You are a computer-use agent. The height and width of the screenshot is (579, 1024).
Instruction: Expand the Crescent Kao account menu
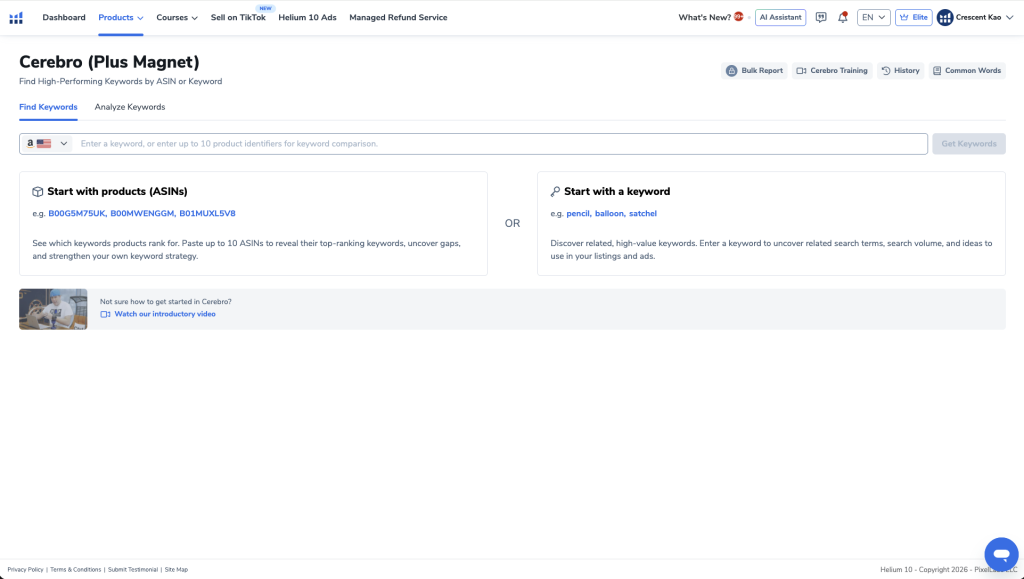[975, 17]
